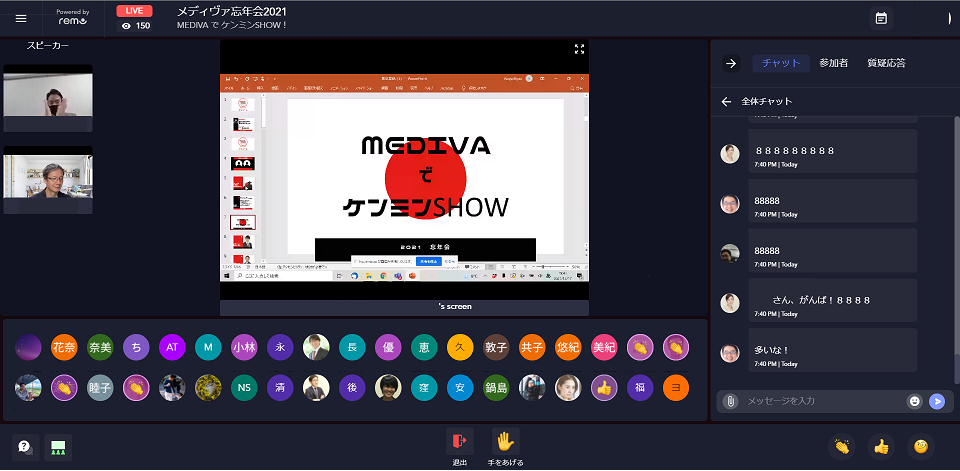Click the shared PowerPoint screen
960x471 pixels.
(404, 178)
